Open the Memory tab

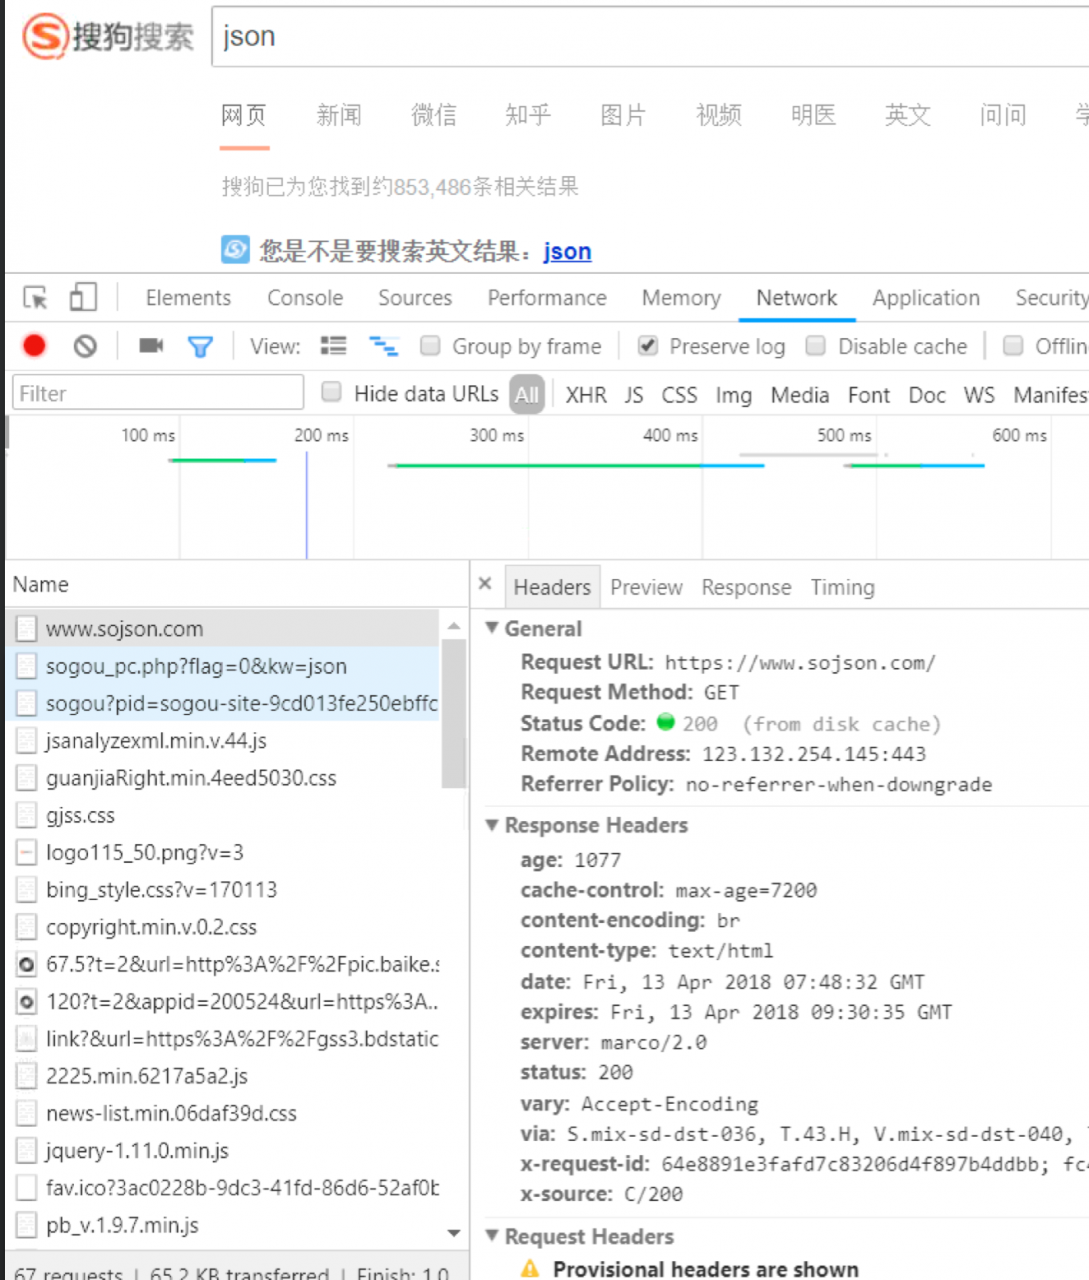tap(681, 298)
